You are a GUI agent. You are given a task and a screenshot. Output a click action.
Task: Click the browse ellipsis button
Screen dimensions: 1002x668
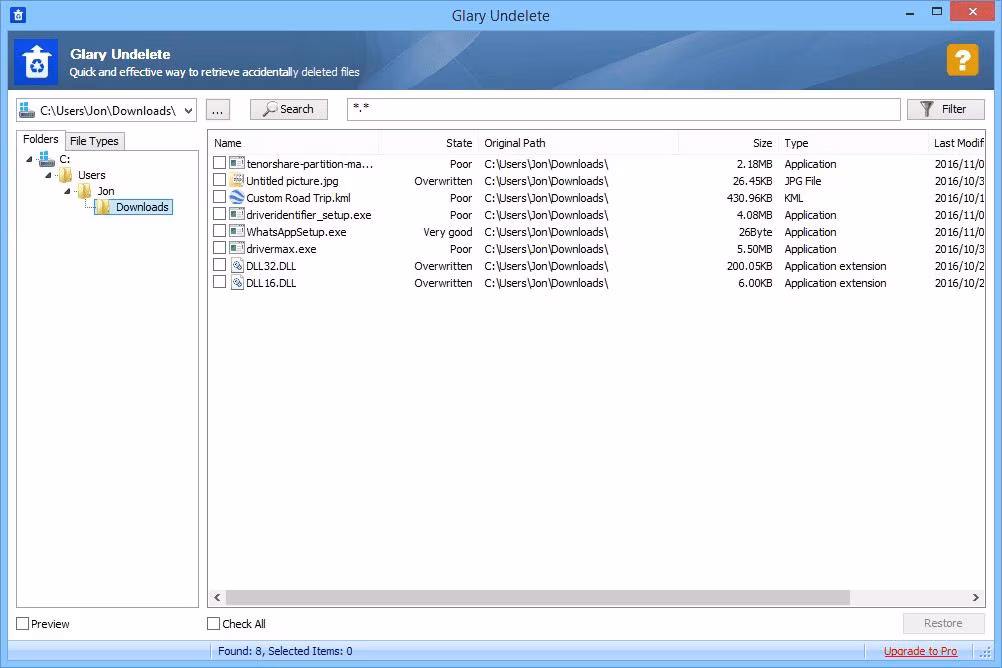(x=217, y=110)
